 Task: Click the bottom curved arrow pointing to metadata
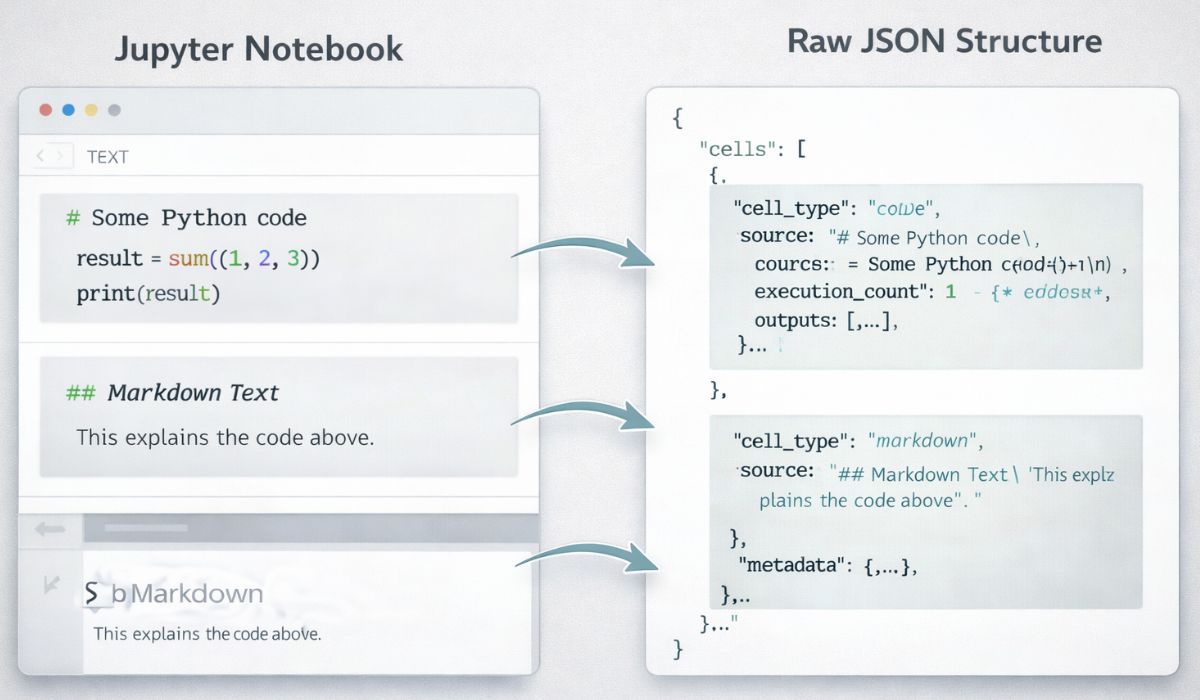(x=583, y=556)
